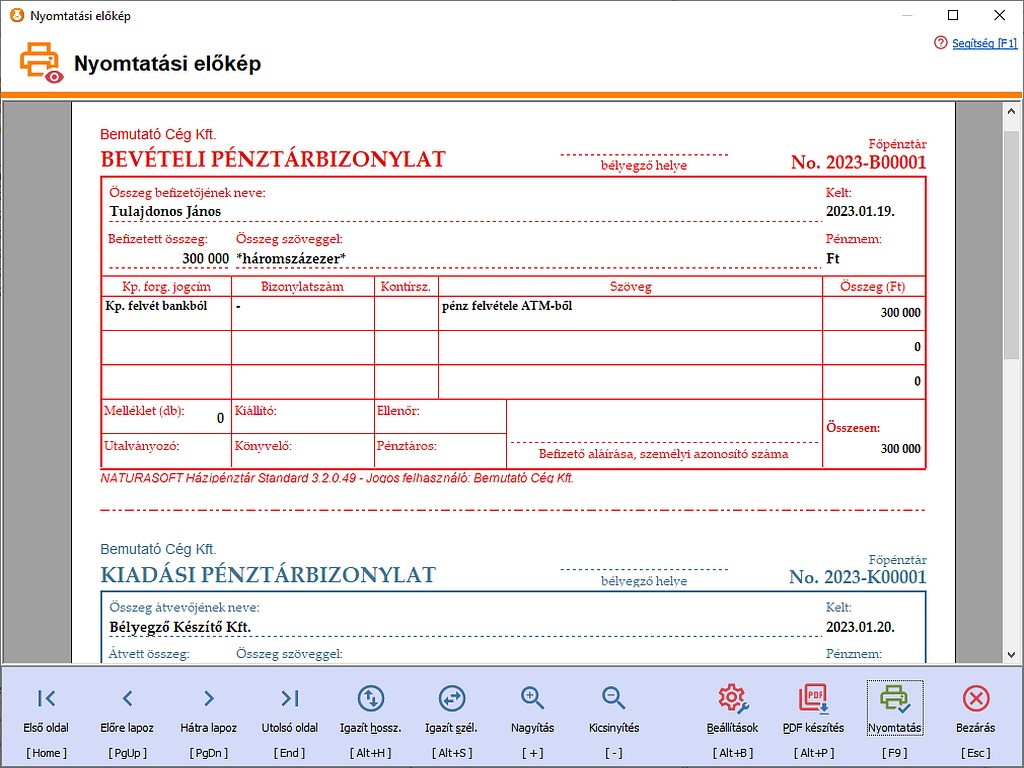This screenshot has height=768, width=1024.
Task: Click the scrollbar up arrow
Action: [x=1012, y=110]
